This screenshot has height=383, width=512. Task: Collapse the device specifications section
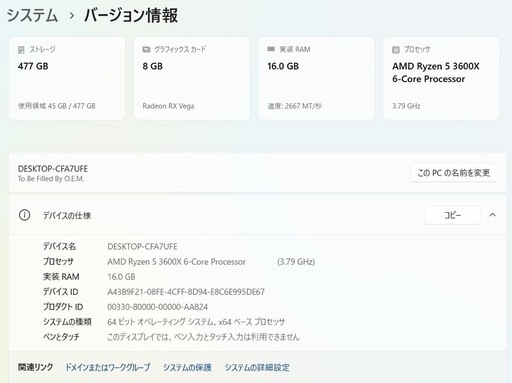[x=492, y=215]
